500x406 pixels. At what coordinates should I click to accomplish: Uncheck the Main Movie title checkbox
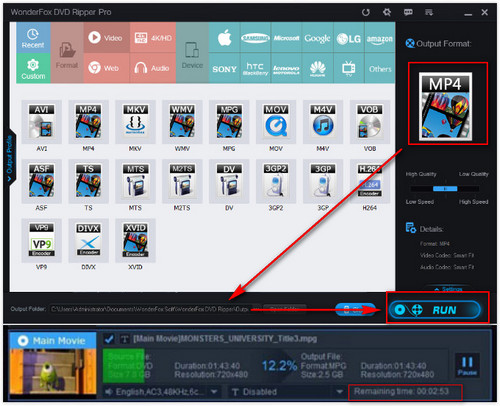108,339
